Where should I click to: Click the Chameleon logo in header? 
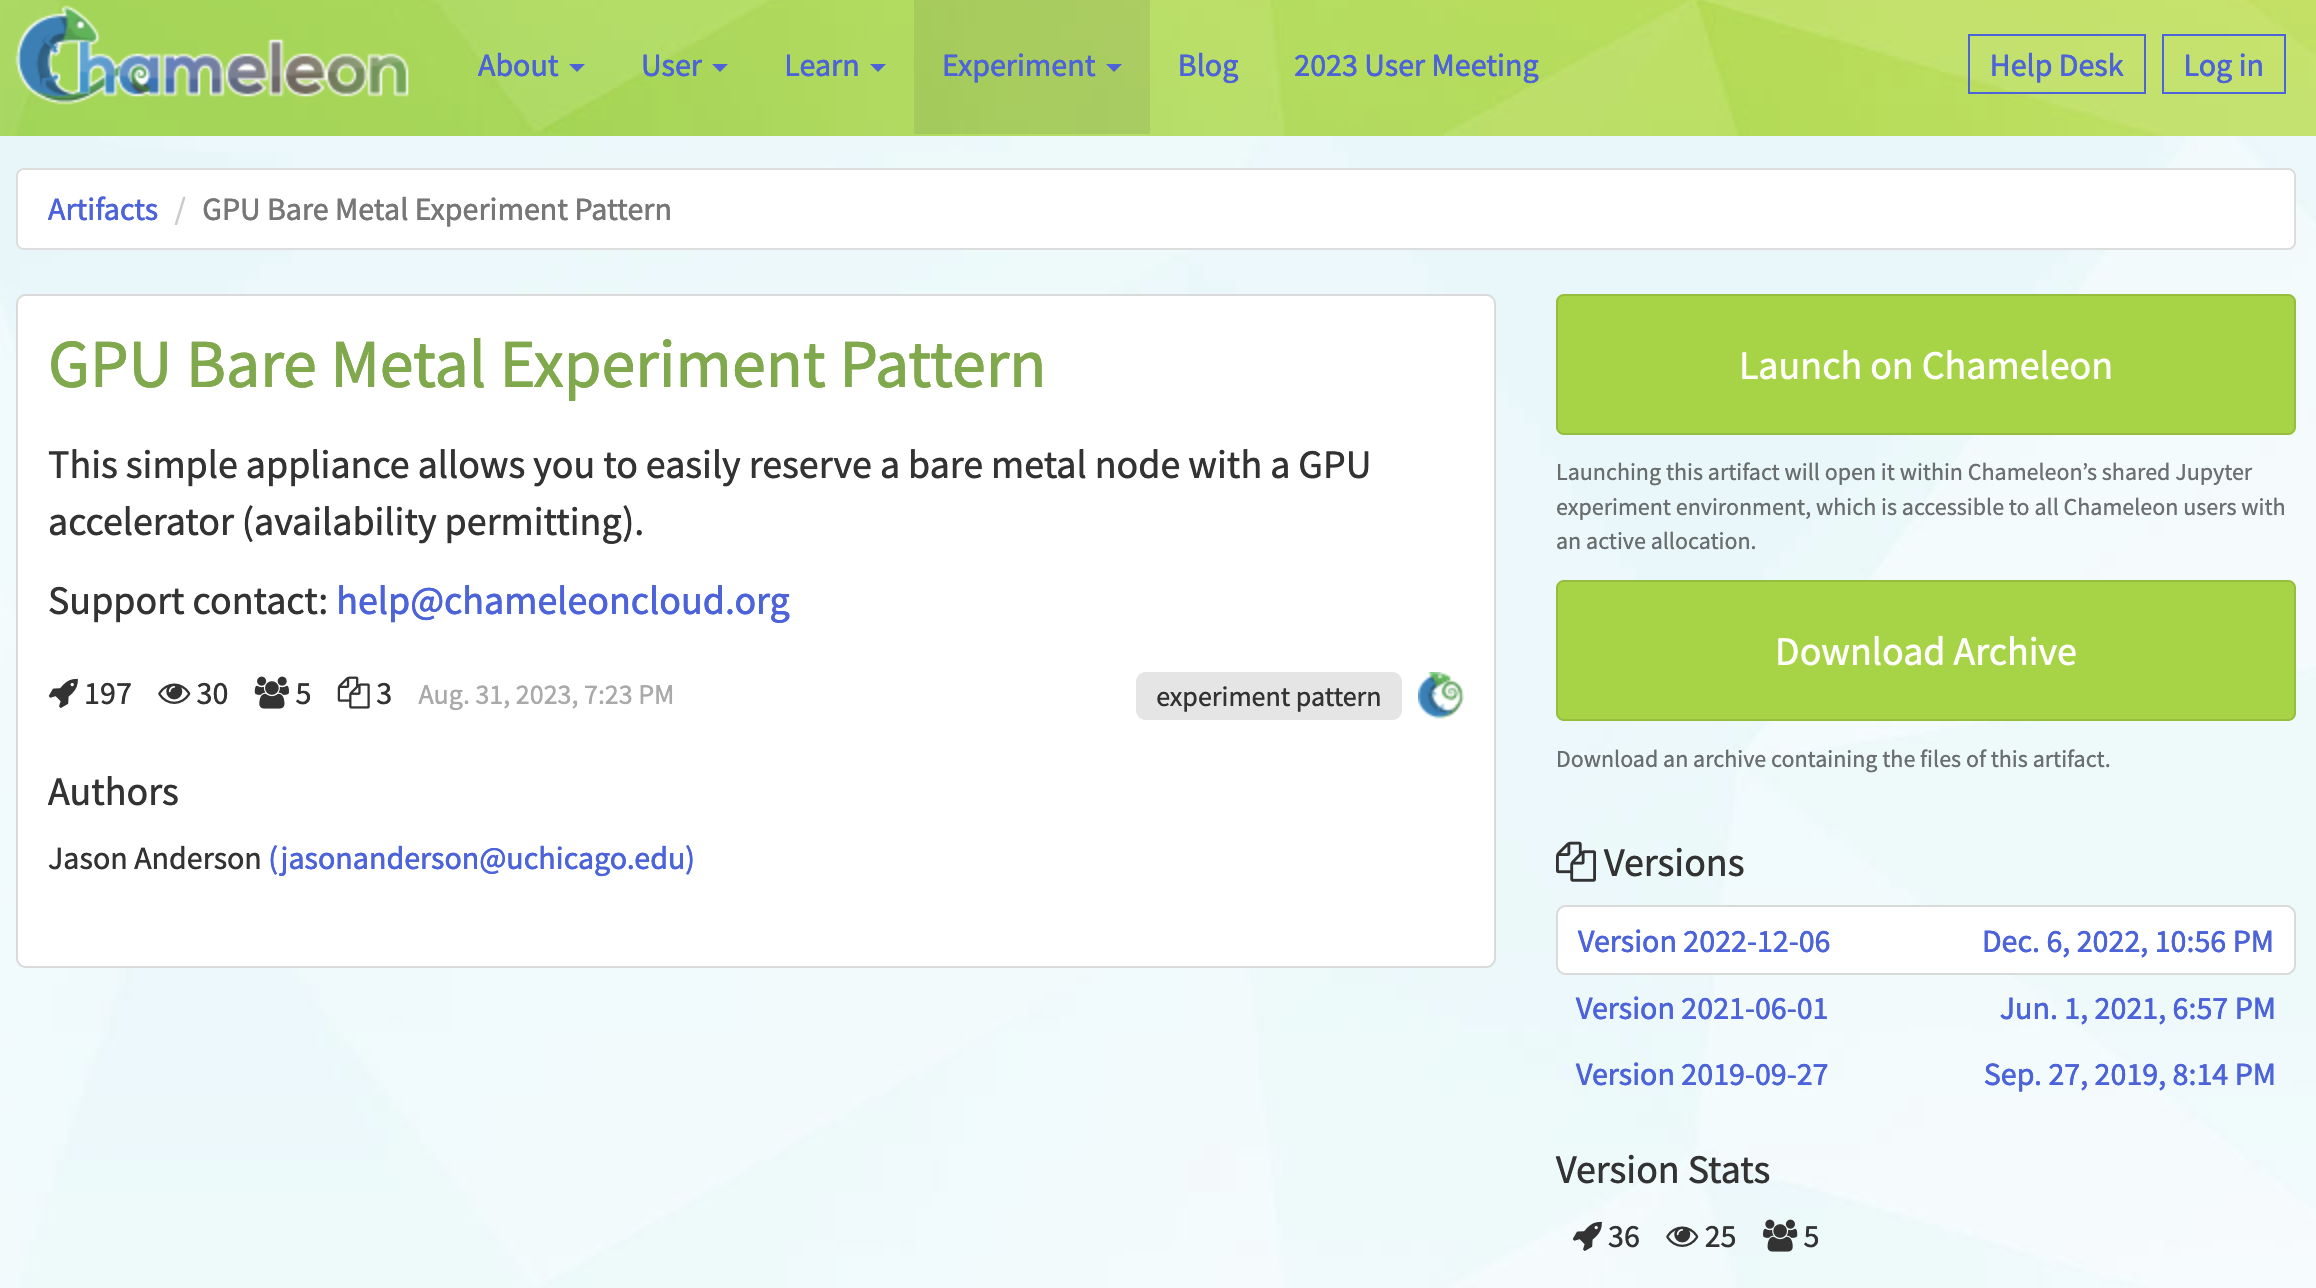(213, 62)
